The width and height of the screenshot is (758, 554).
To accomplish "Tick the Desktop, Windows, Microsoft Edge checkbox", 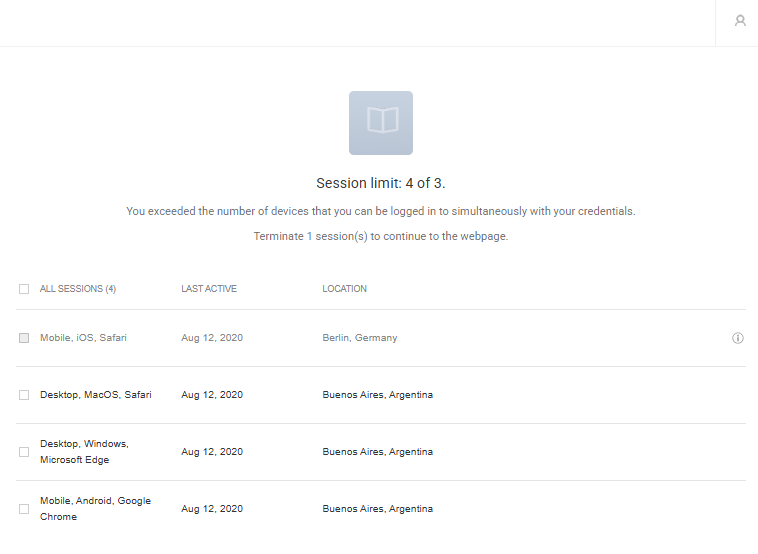I will point(24,452).
